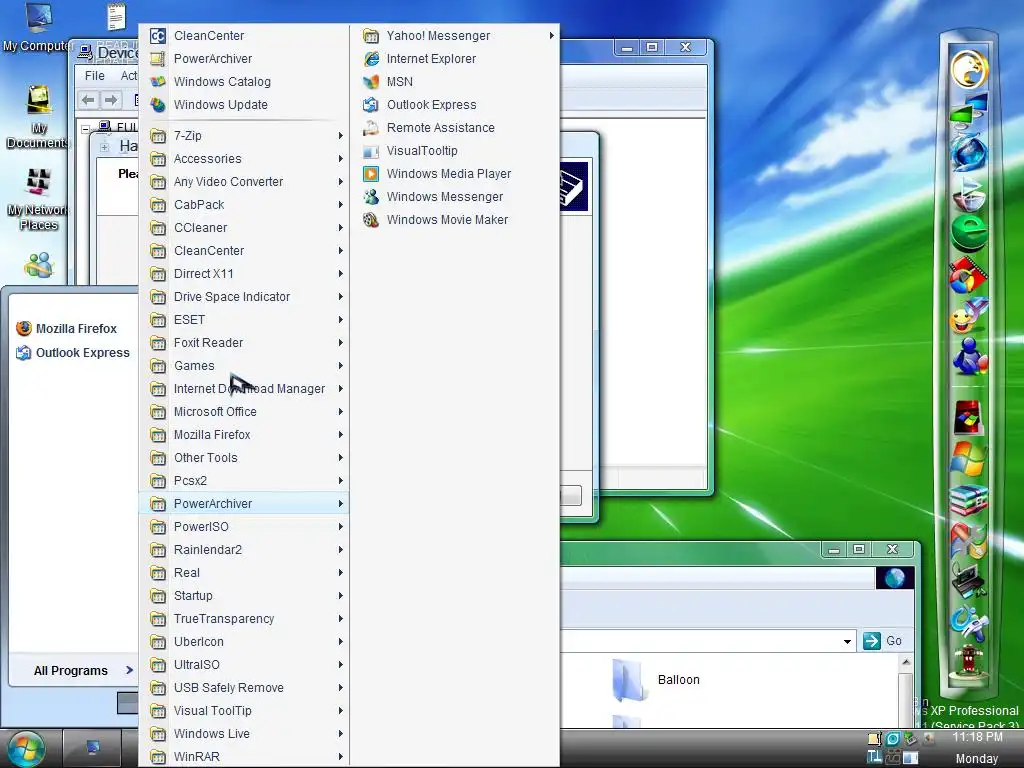Collapse the Device Manager tree root node
The height and width of the screenshot is (768, 1024).
(x=86, y=129)
